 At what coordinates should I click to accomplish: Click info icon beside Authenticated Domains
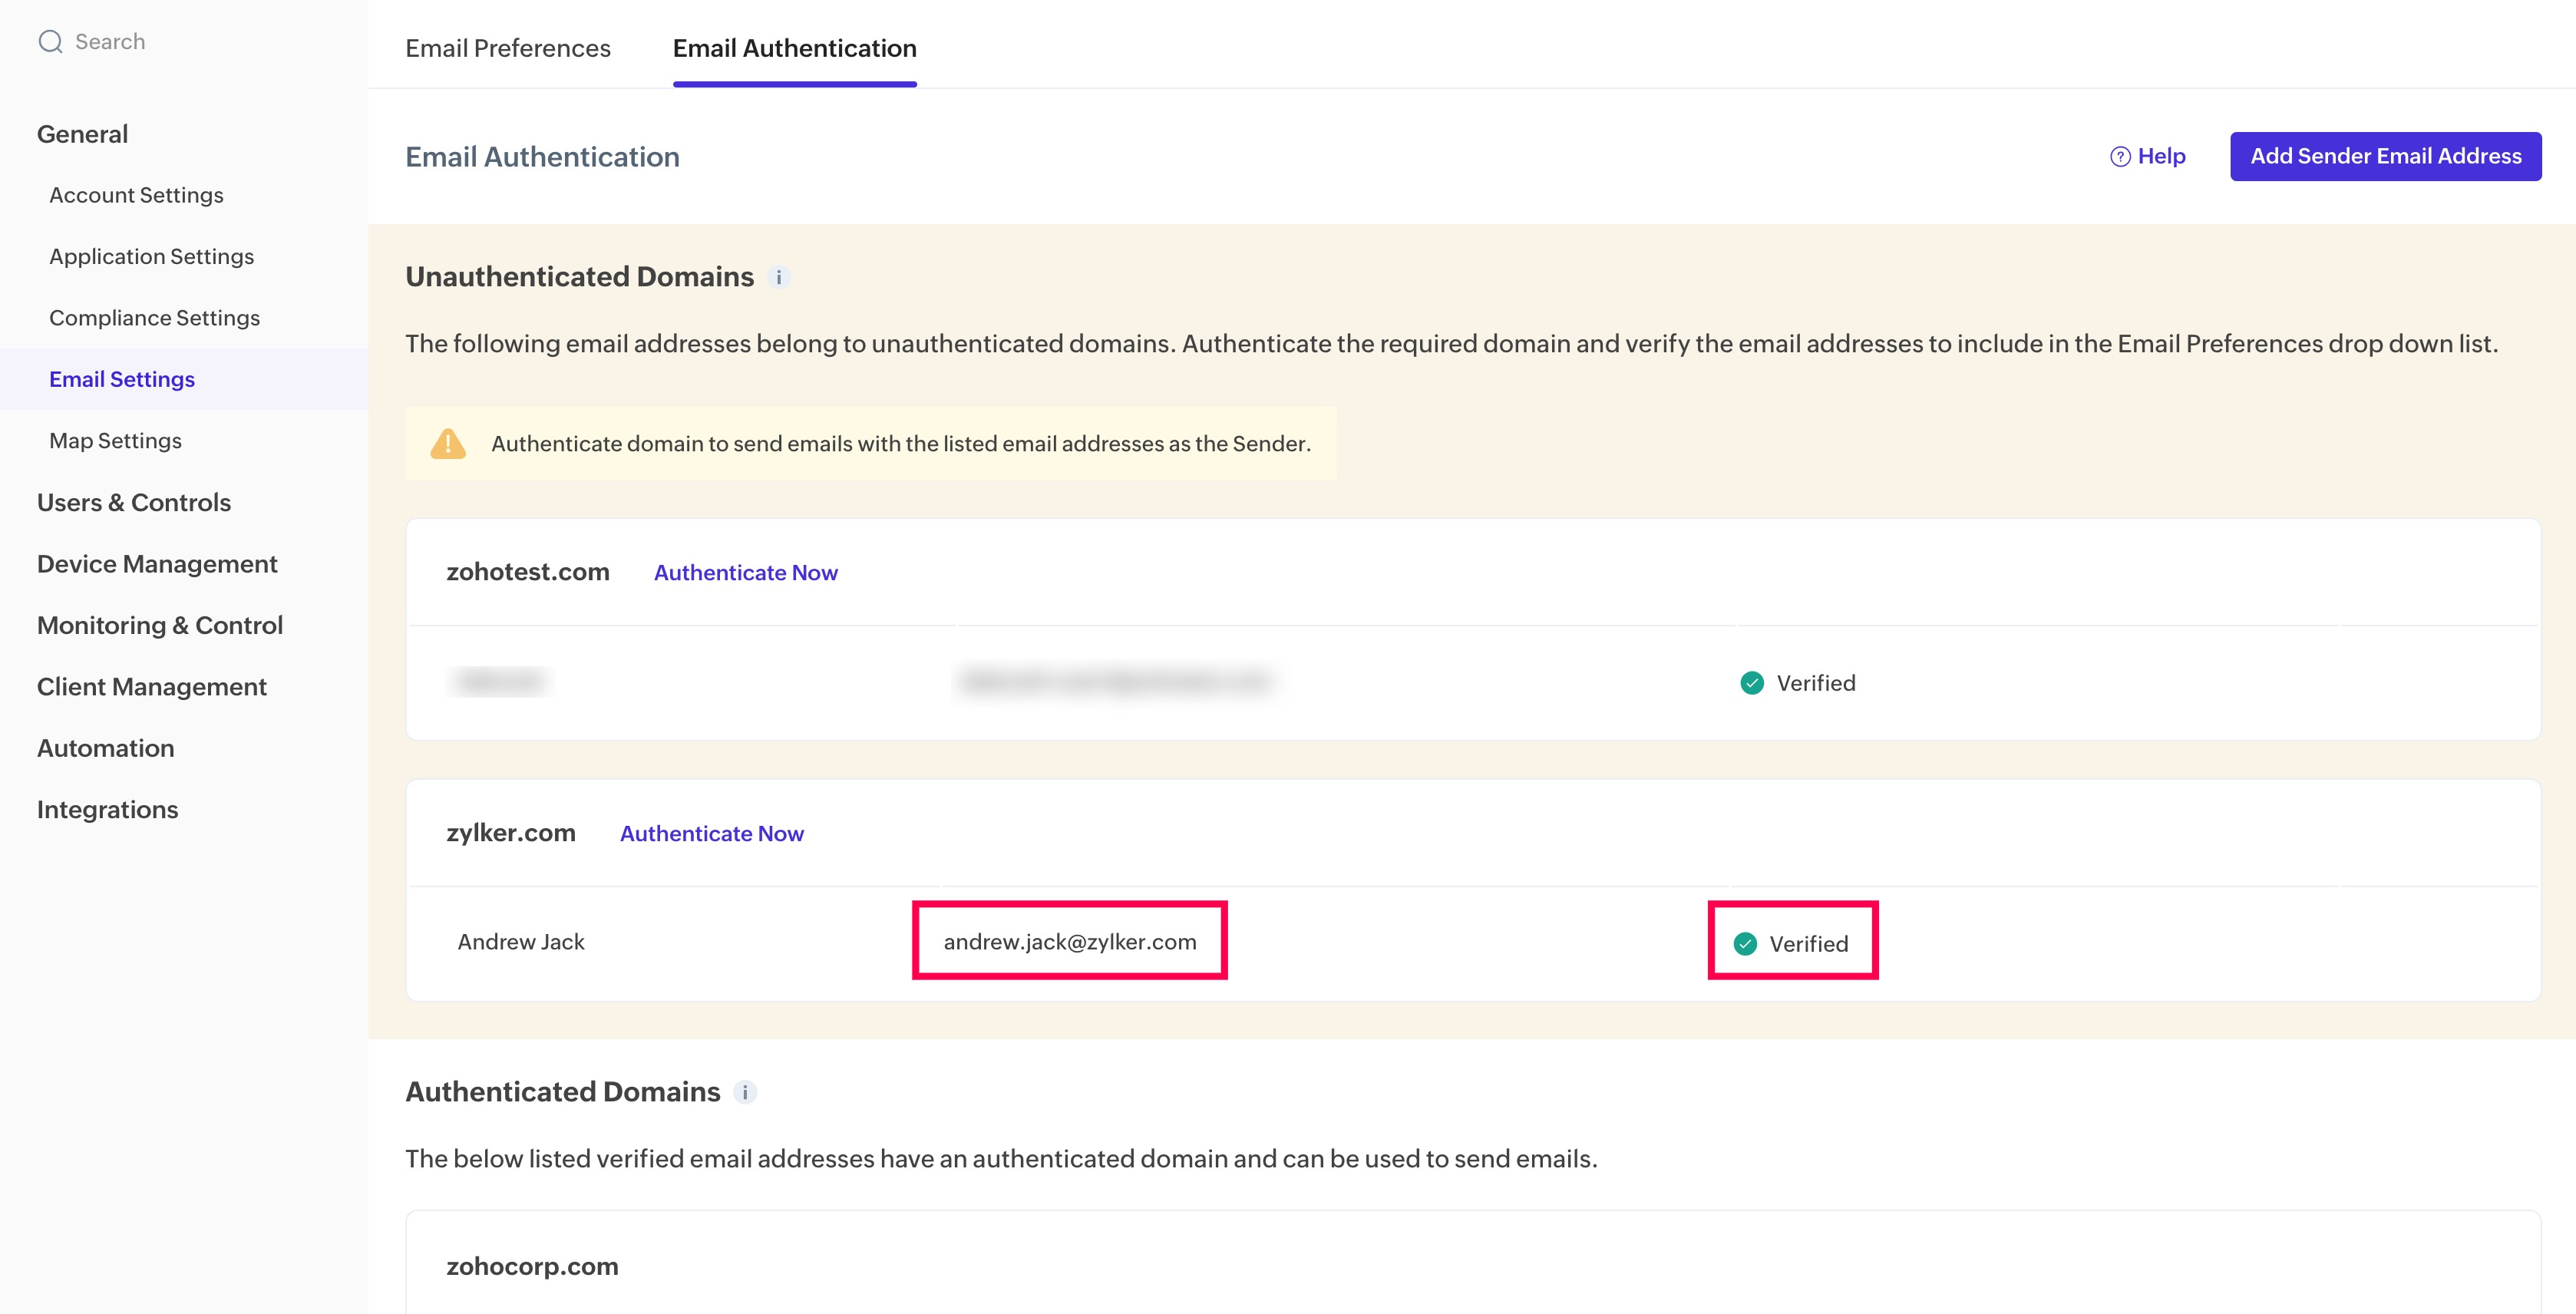click(x=745, y=1093)
